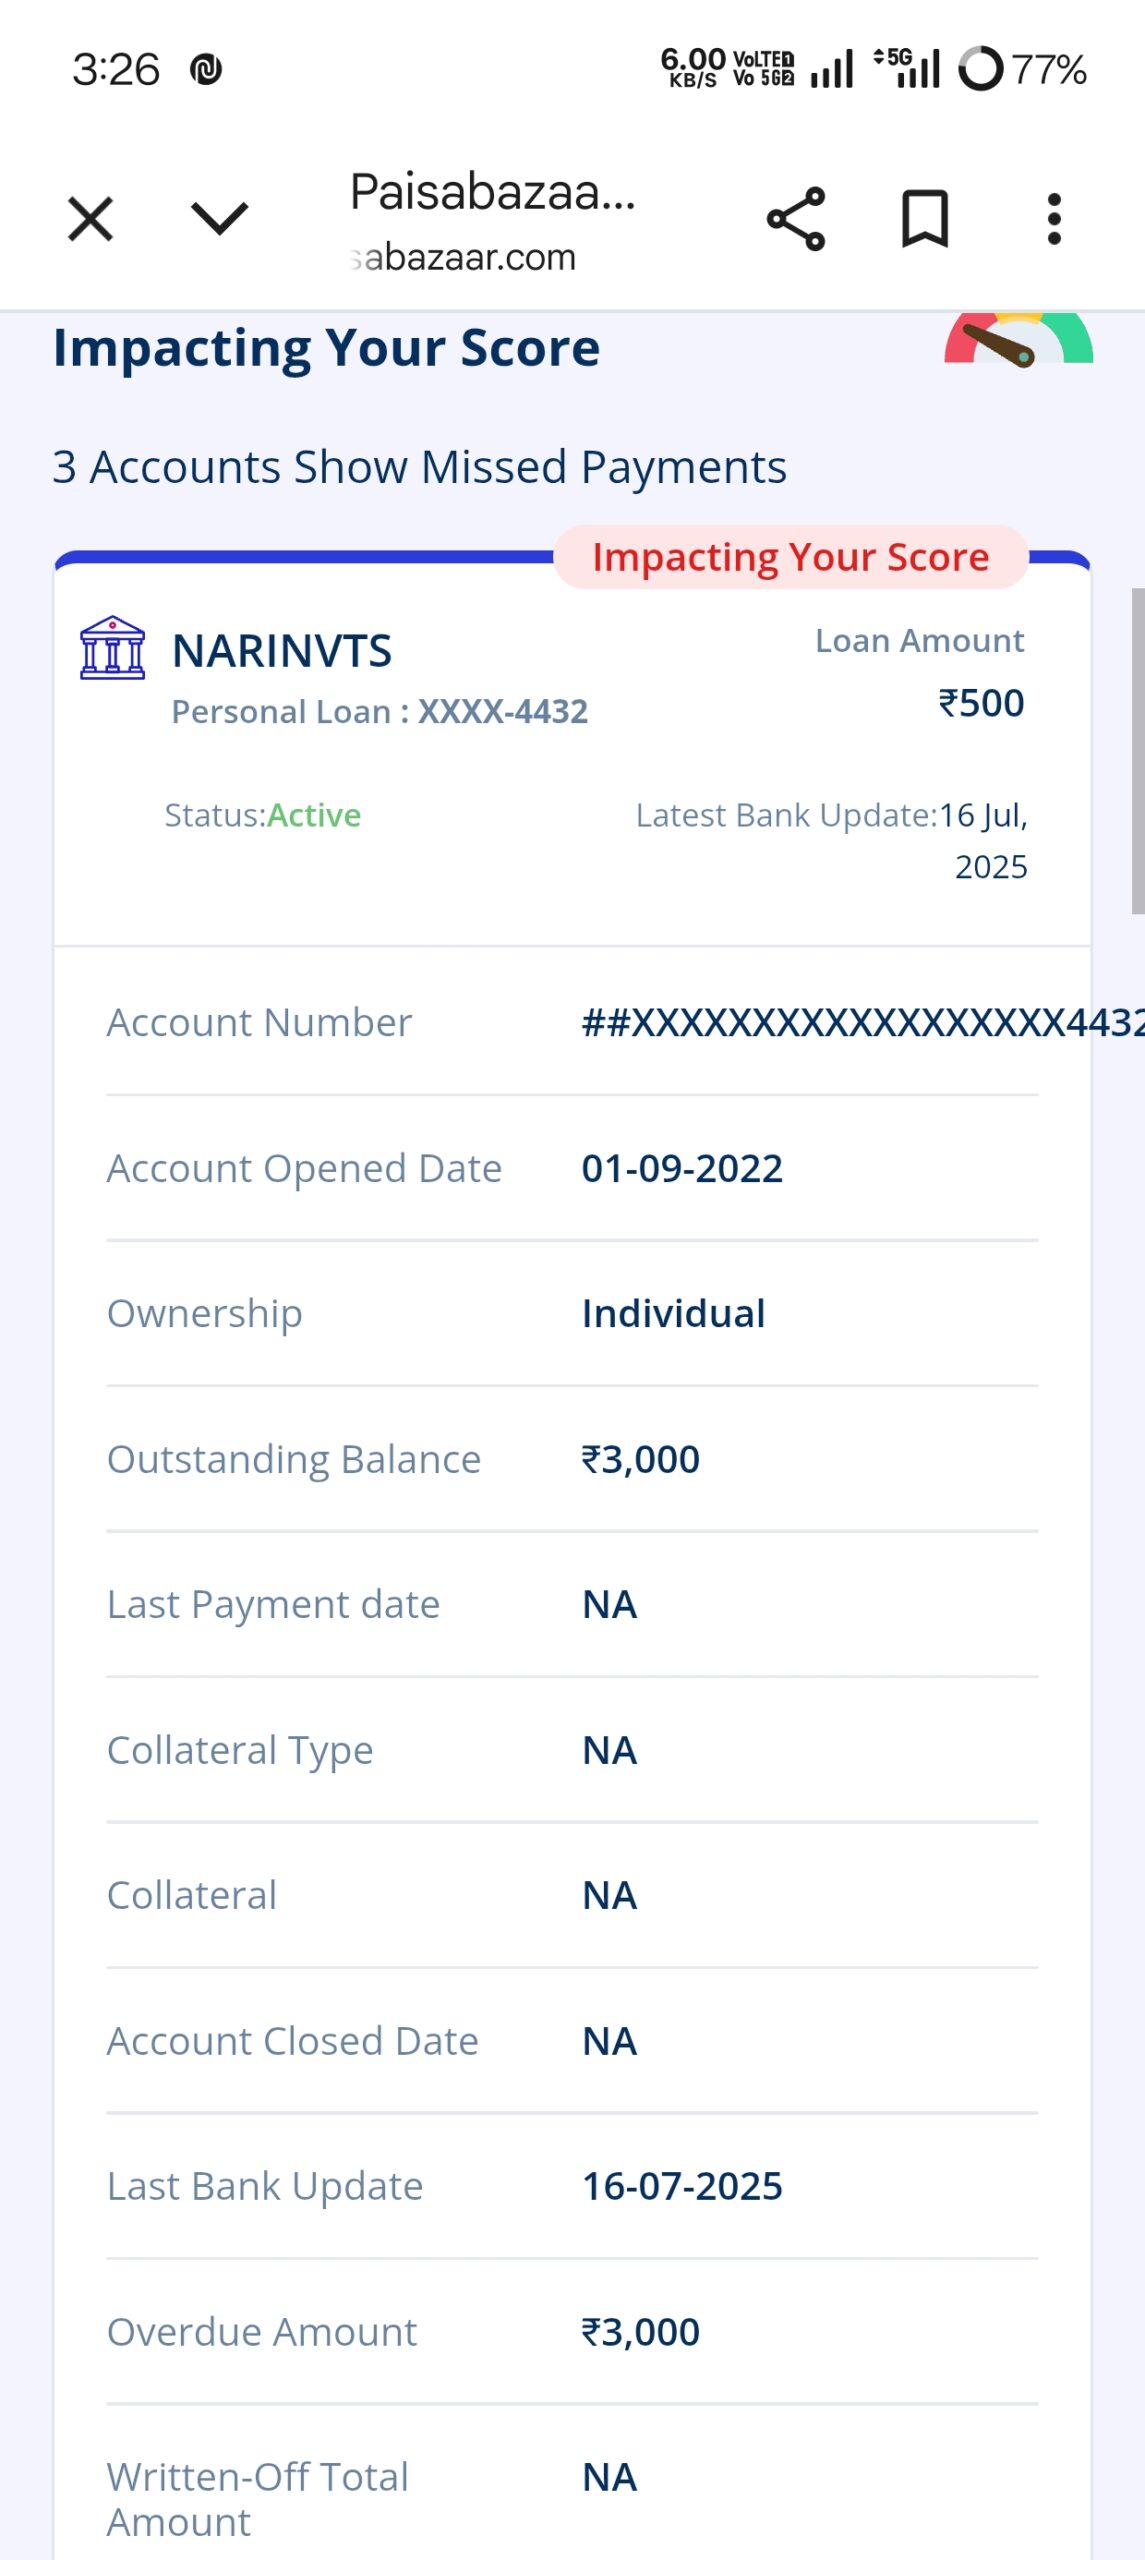Close the in-app browser tab

[x=91, y=219]
